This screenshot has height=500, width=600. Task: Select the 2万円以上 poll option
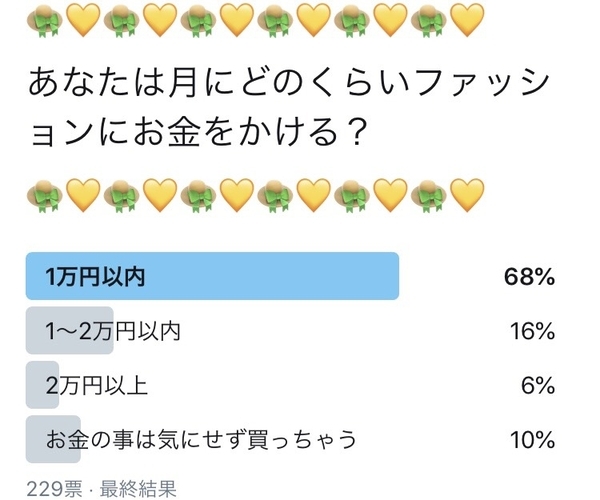(97, 385)
